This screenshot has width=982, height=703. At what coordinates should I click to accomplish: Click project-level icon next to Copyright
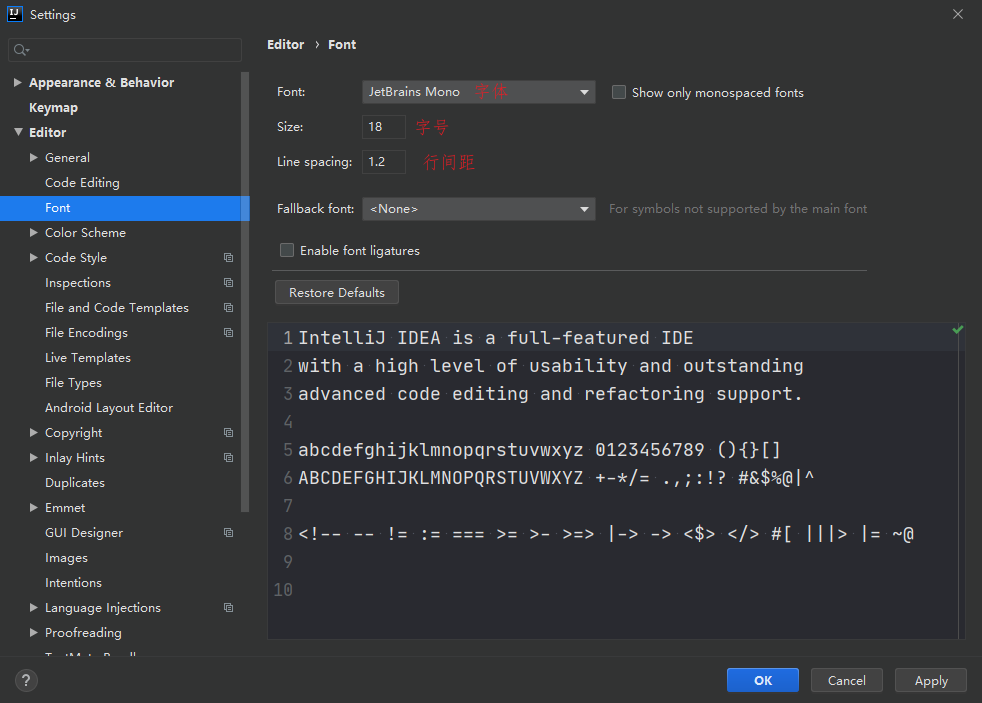click(229, 433)
